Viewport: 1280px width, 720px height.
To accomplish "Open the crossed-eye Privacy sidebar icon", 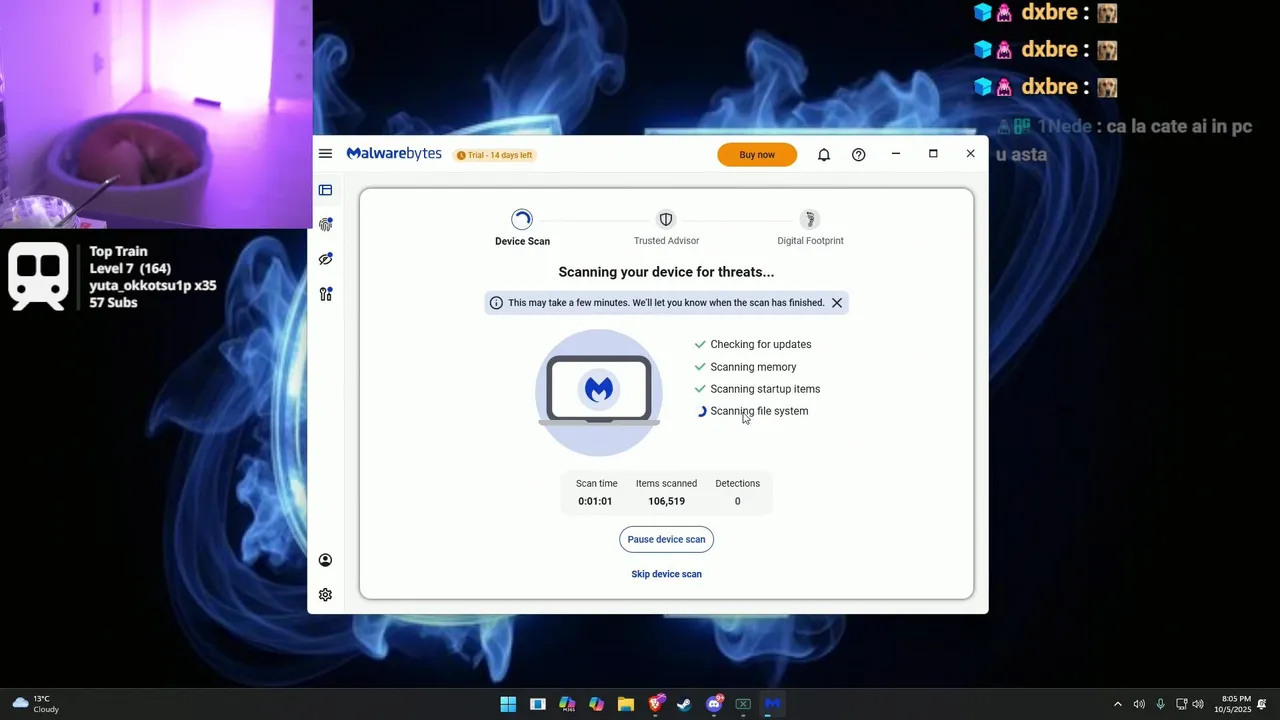I will tap(325, 259).
